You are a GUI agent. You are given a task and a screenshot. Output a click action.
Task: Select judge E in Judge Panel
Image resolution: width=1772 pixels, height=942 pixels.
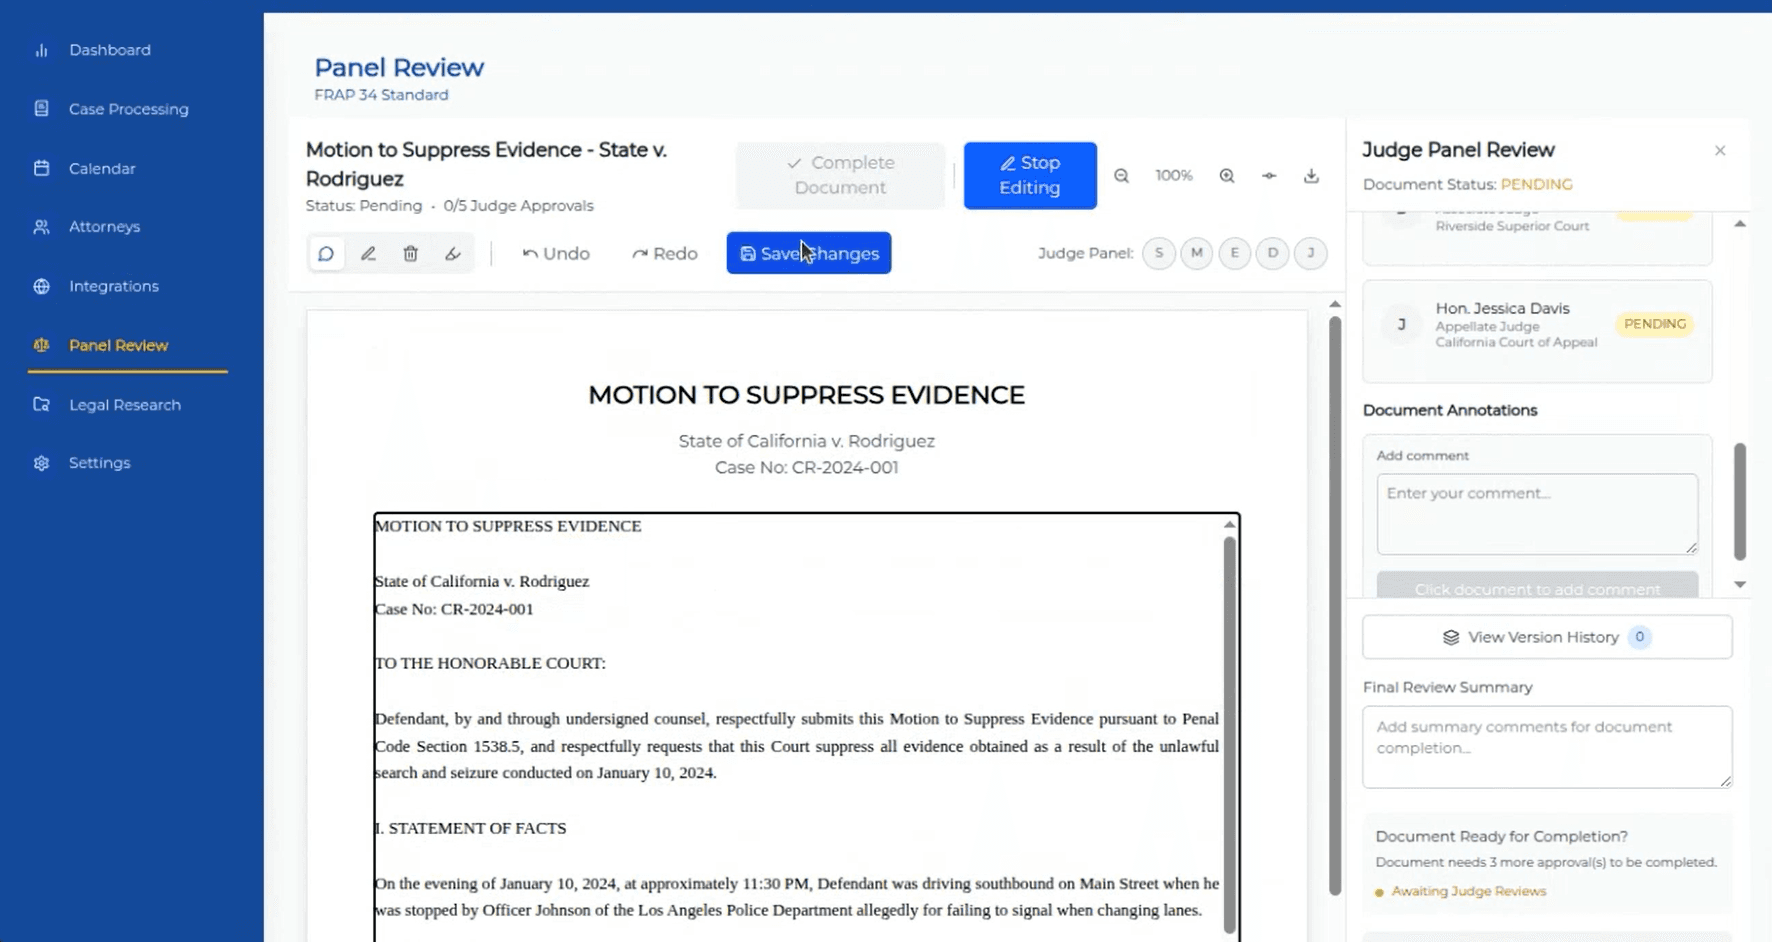pyautogui.click(x=1235, y=253)
